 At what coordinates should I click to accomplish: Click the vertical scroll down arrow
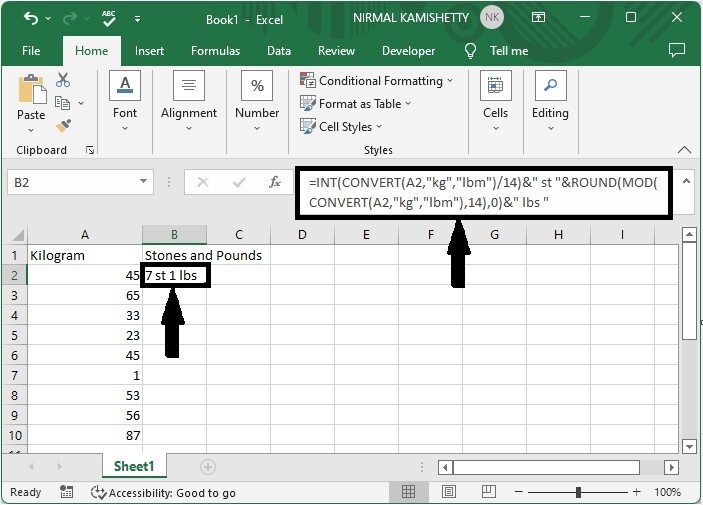click(x=689, y=446)
